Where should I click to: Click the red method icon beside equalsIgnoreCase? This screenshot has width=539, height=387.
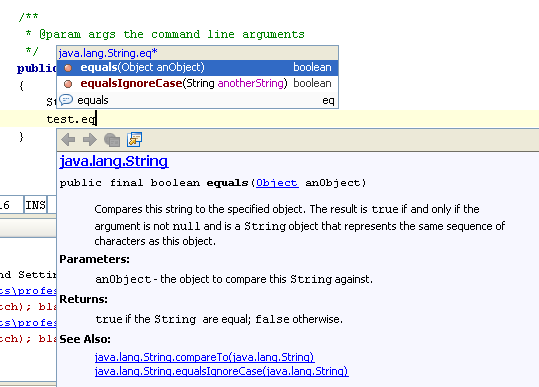pos(68,84)
